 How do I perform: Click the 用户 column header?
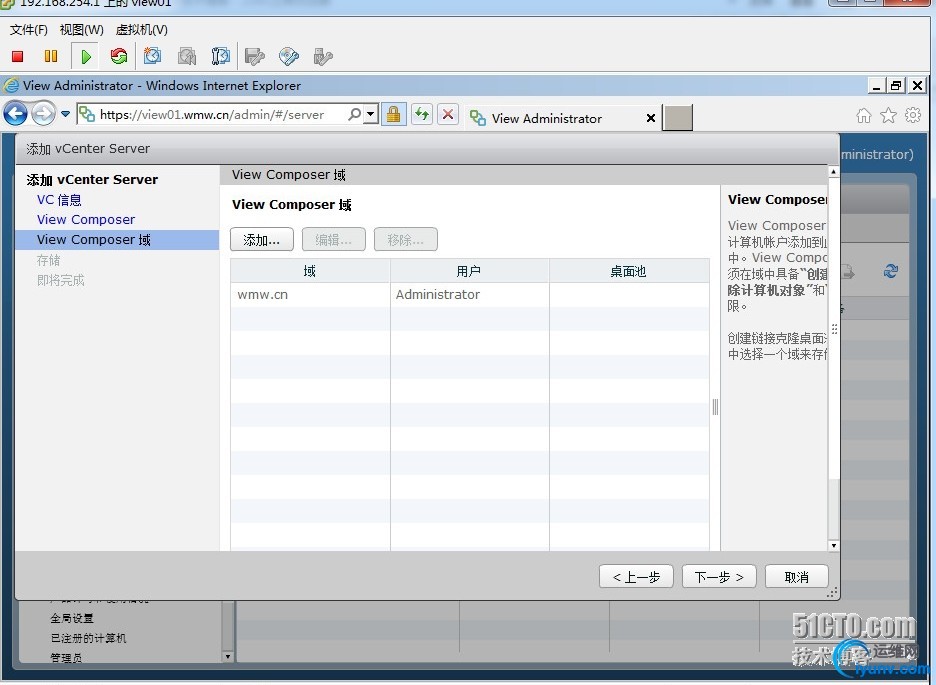coord(469,271)
